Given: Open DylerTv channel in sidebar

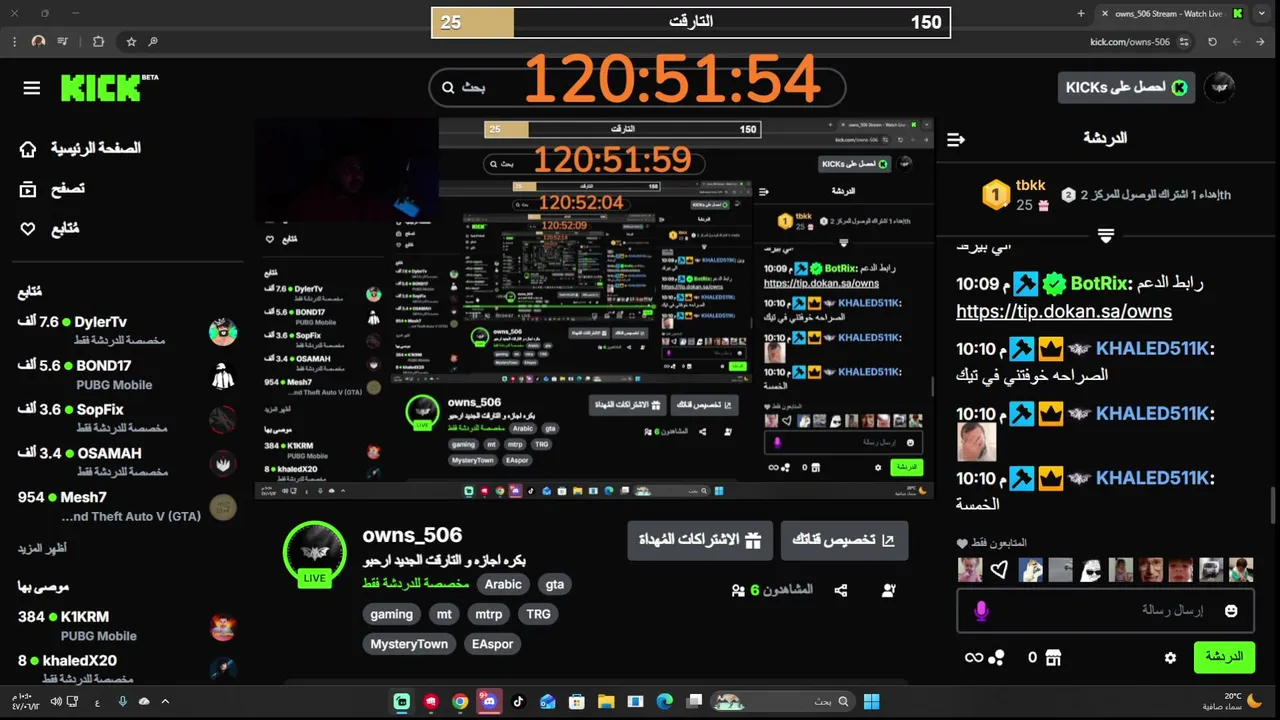Looking at the screenshot, I should coord(127,331).
